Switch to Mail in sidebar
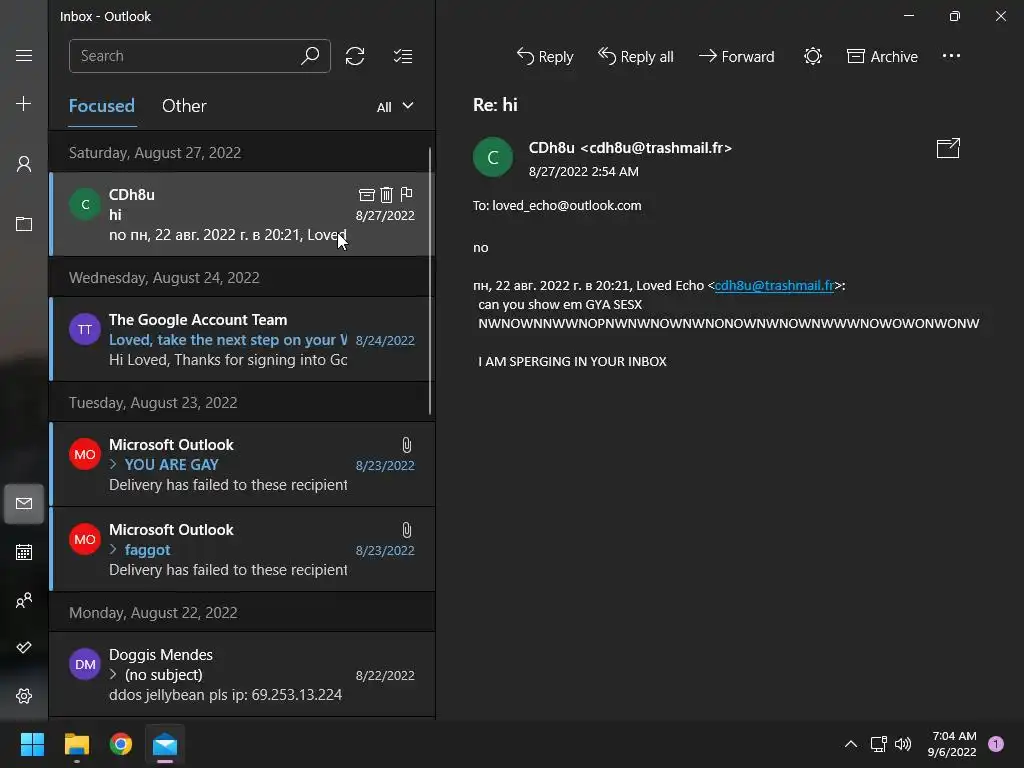Screen dimensions: 1024x768 tap(24, 504)
